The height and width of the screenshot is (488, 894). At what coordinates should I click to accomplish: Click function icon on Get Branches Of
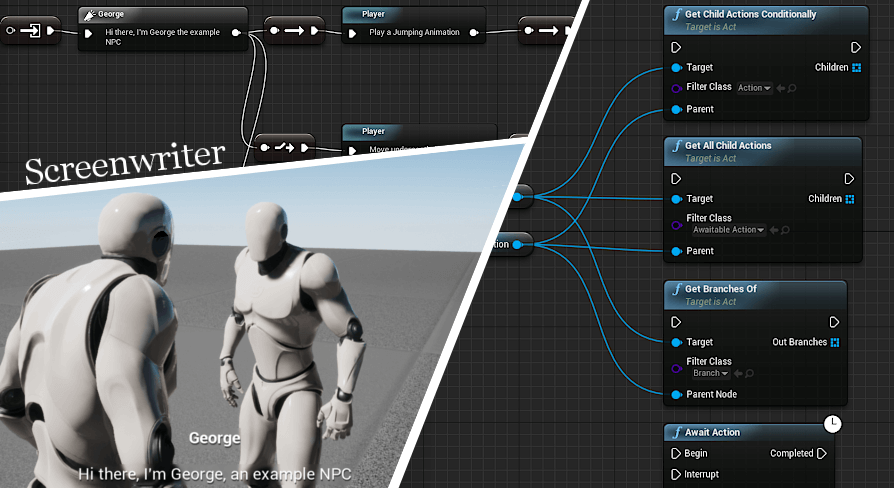[677, 289]
